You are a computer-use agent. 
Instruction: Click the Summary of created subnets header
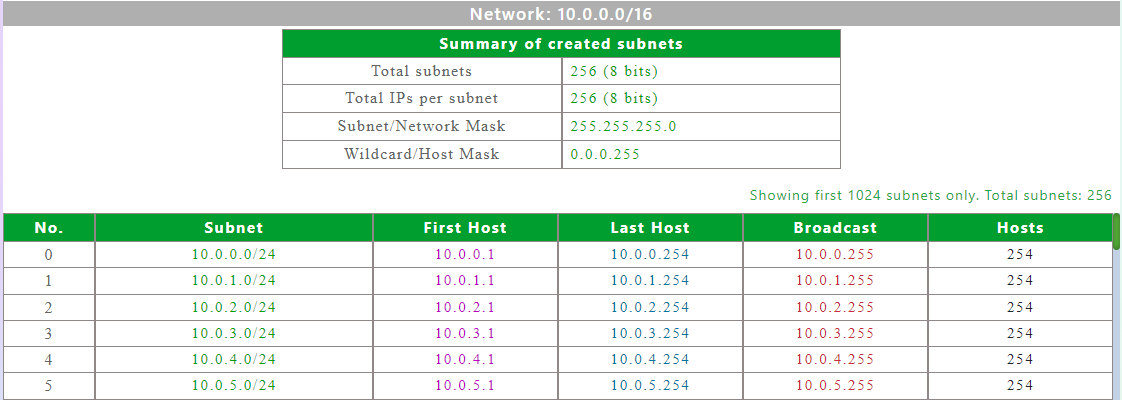coord(561,44)
